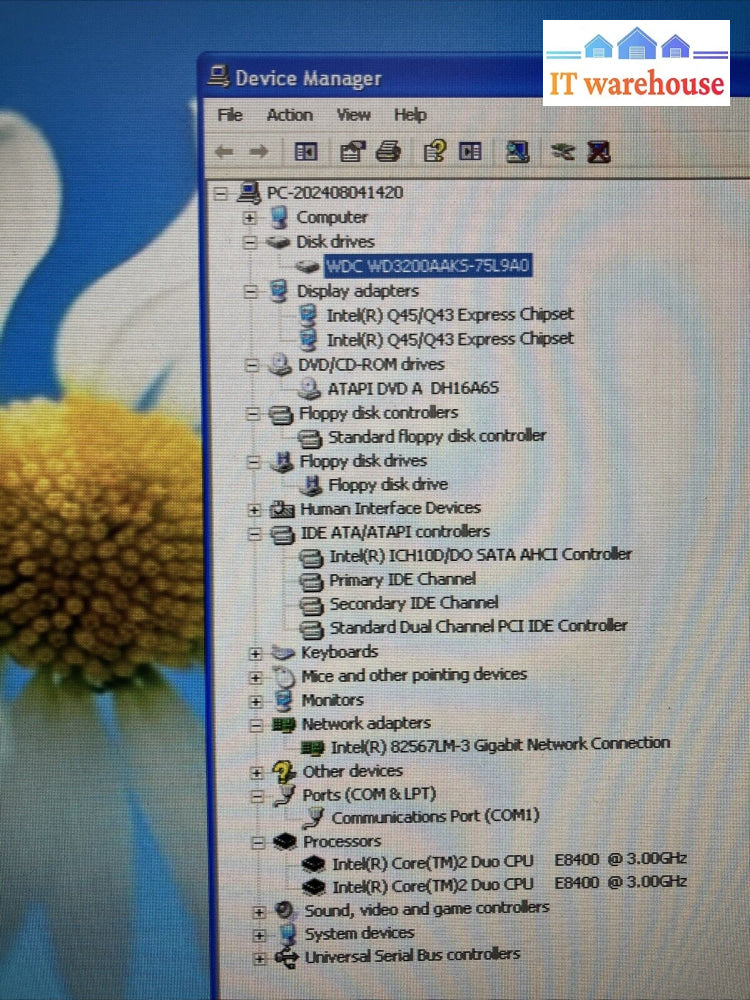Click the Properties toolbar icon

[353, 151]
